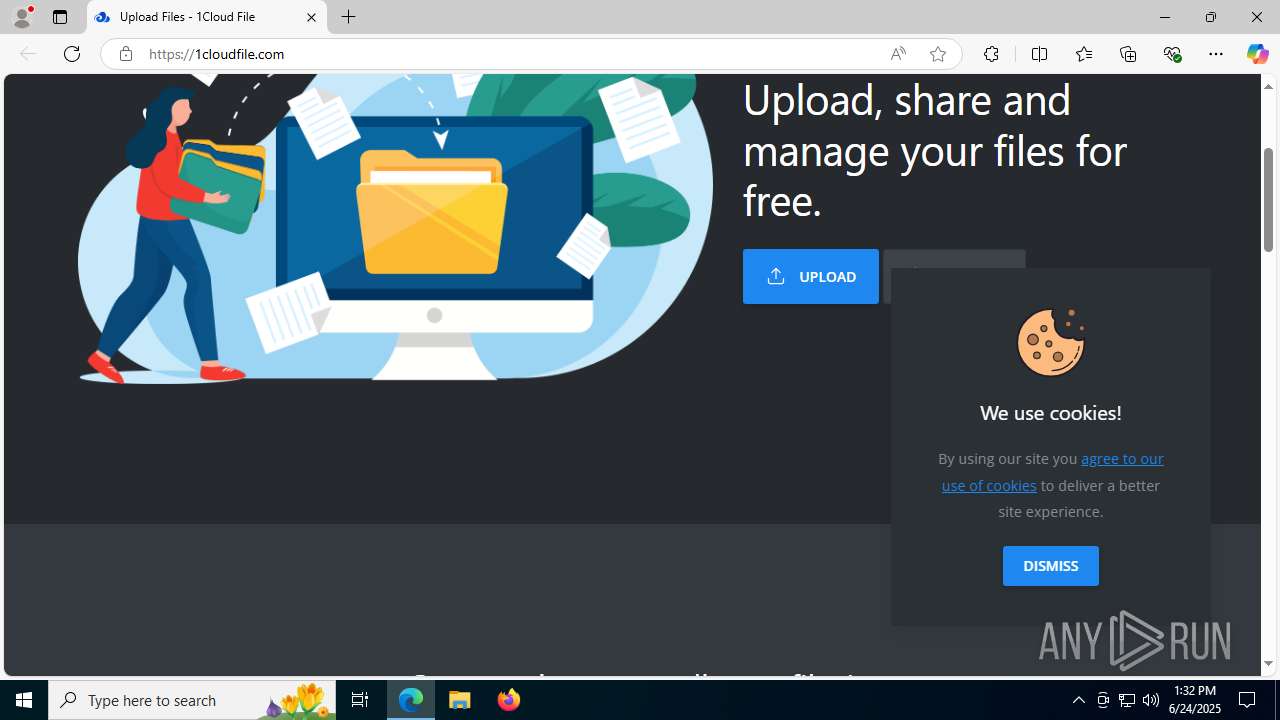The height and width of the screenshot is (720, 1280).
Task: Click the Edge profile icon
Action: [22, 17]
